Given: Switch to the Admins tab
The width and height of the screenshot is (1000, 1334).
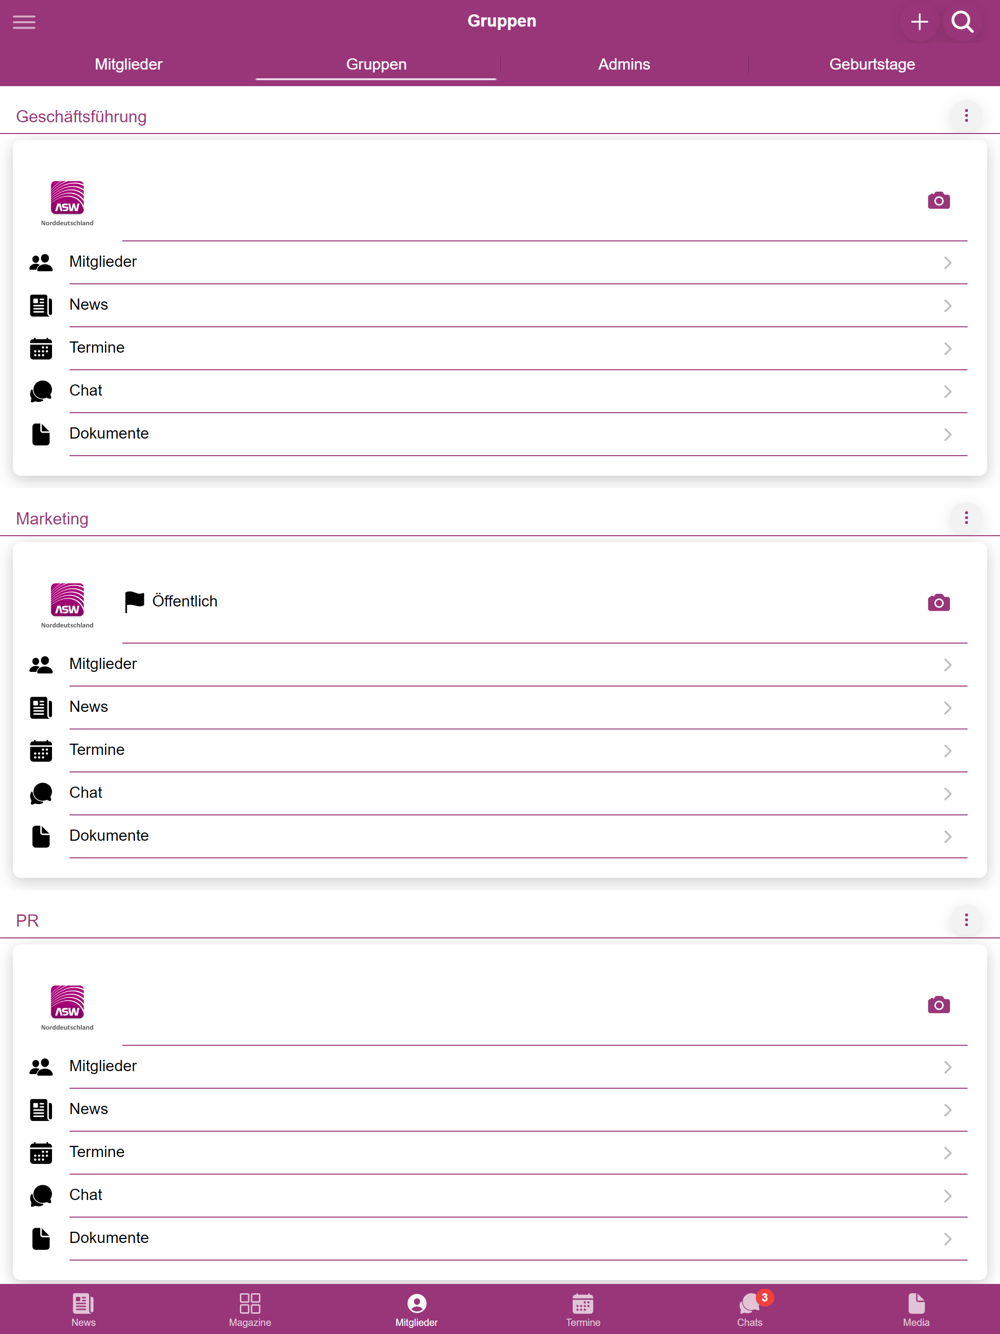Looking at the screenshot, I should point(624,64).
